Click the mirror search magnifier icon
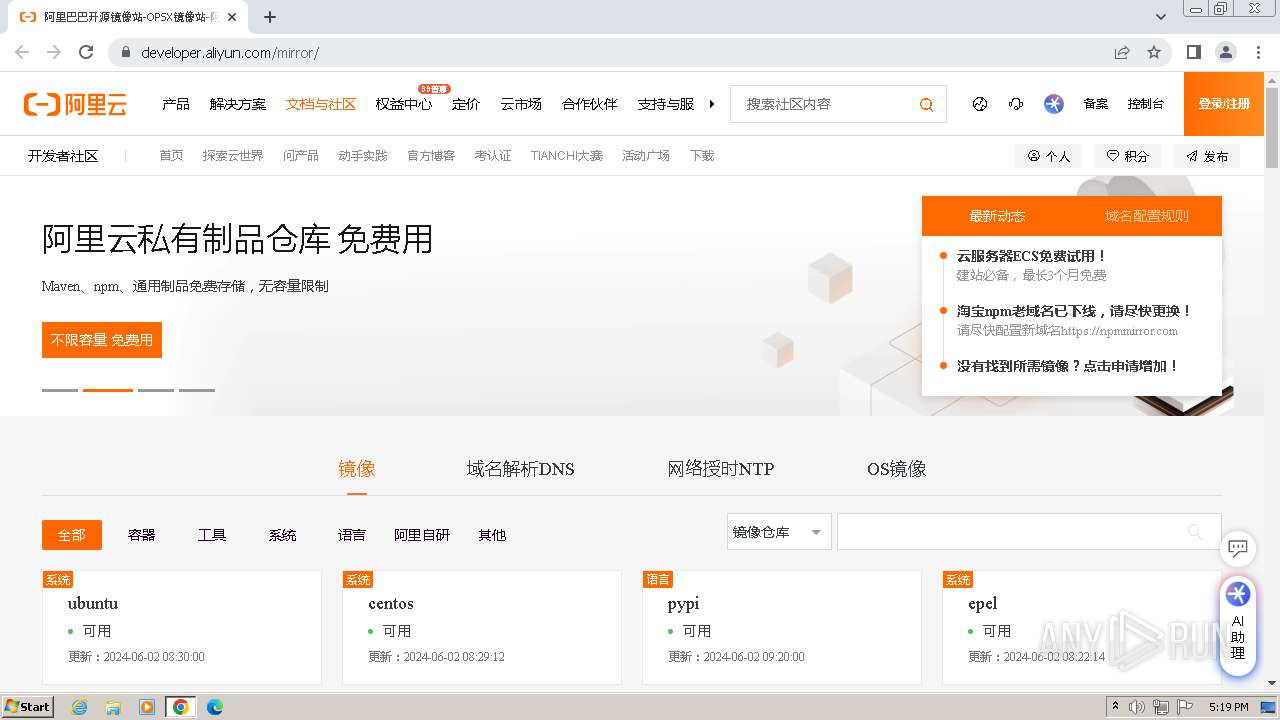Screen dimensions: 1280x720 1195,531
